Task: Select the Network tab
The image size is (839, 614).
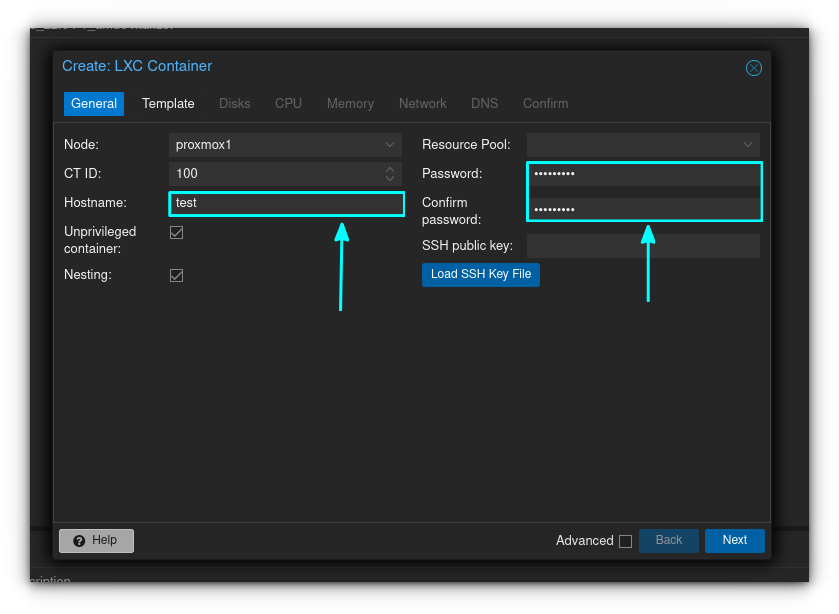Action: coord(422,103)
